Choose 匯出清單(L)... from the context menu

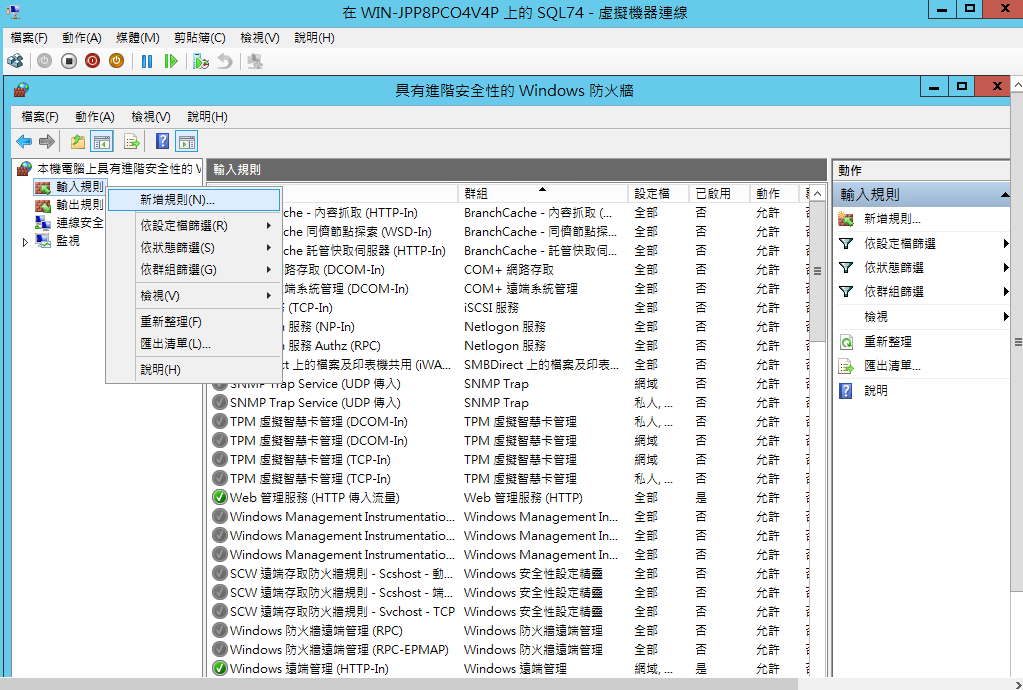[194, 344]
